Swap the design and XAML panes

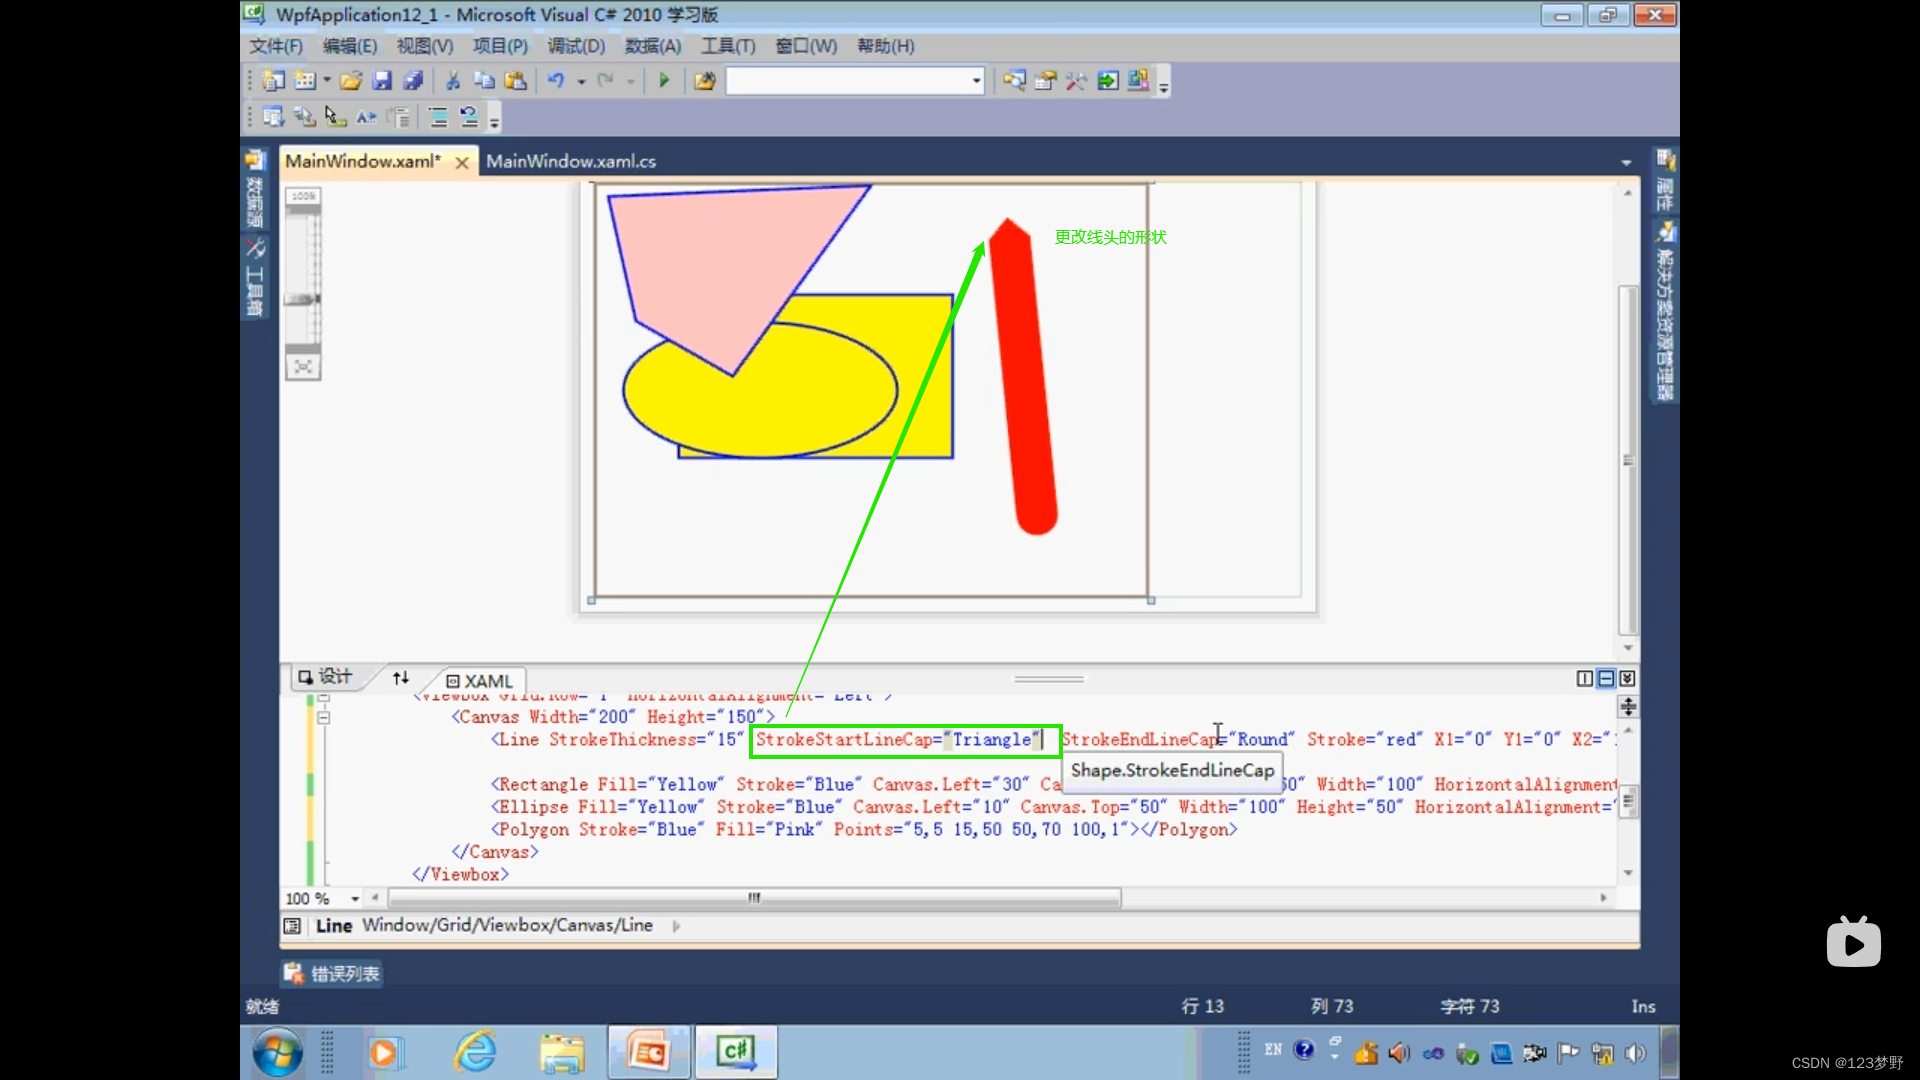tap(401, 678)
